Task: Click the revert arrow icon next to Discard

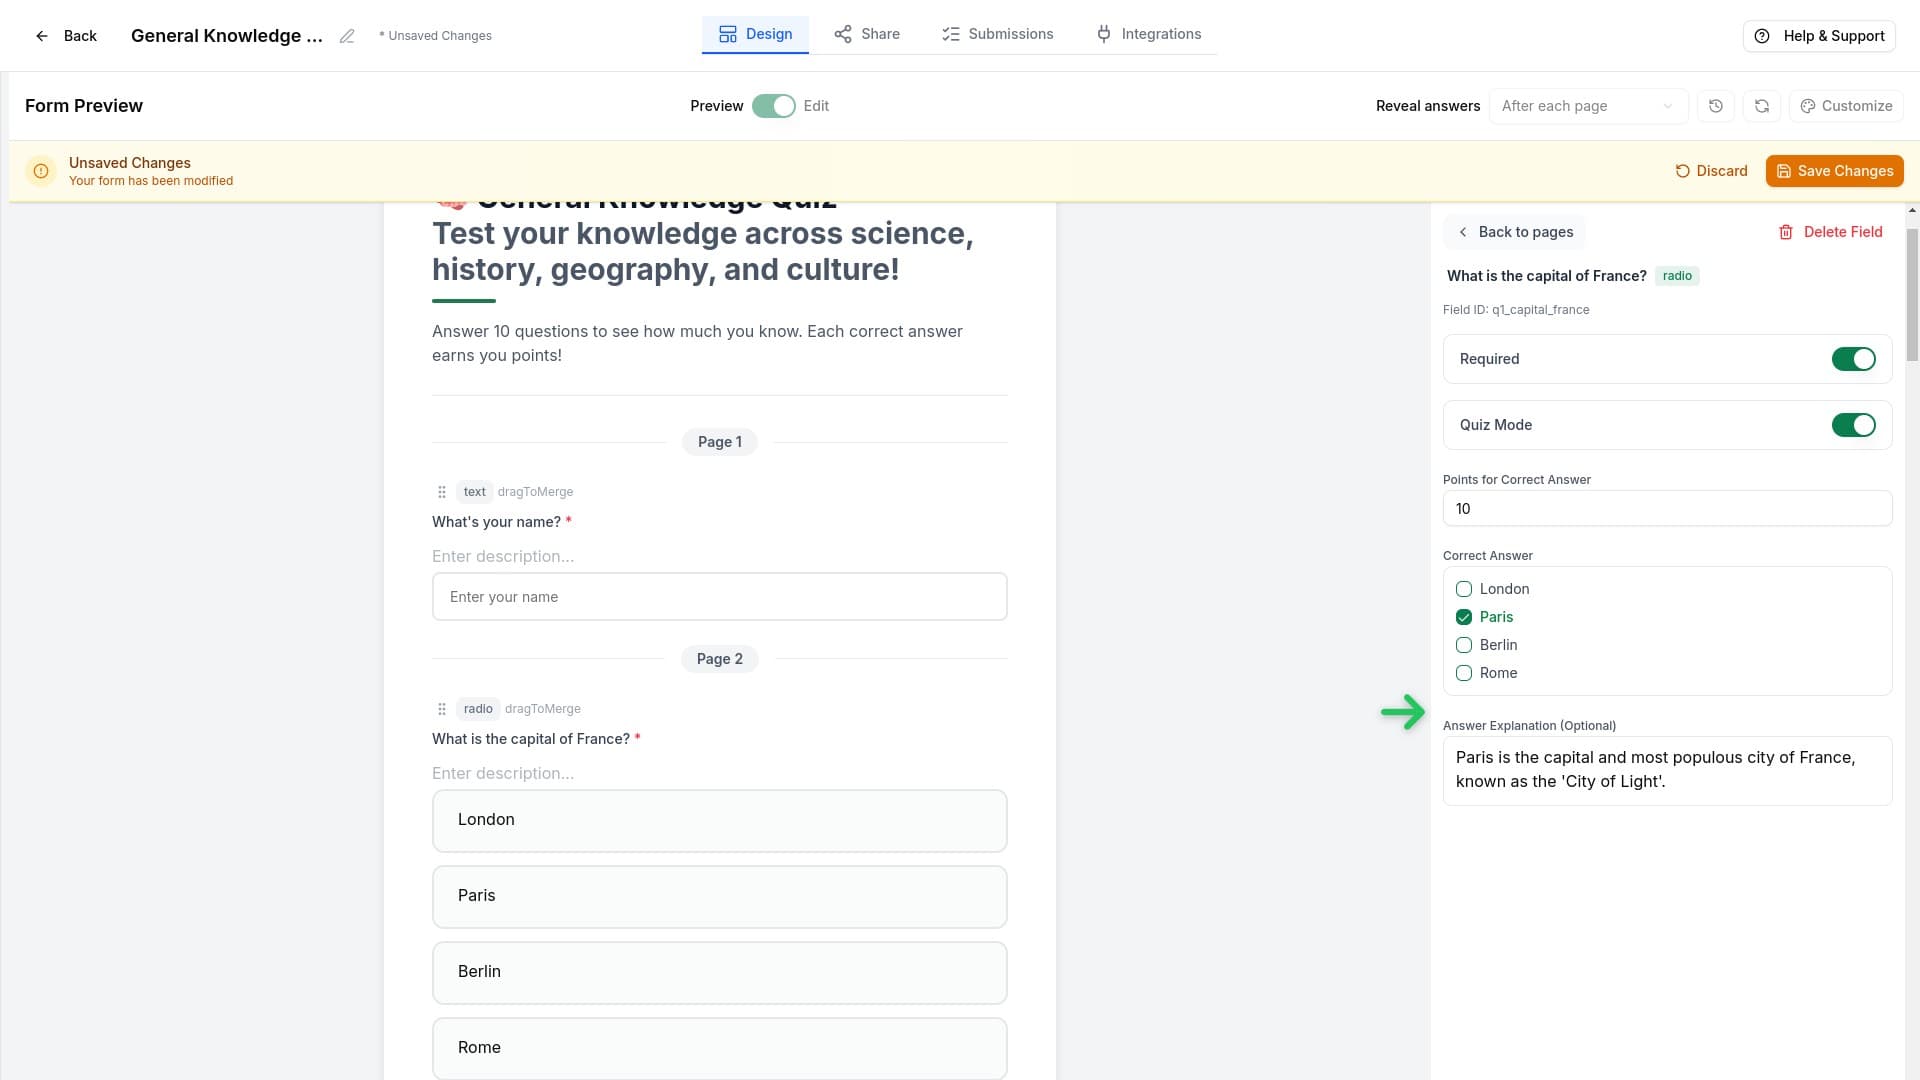Action: point(1682,170)
